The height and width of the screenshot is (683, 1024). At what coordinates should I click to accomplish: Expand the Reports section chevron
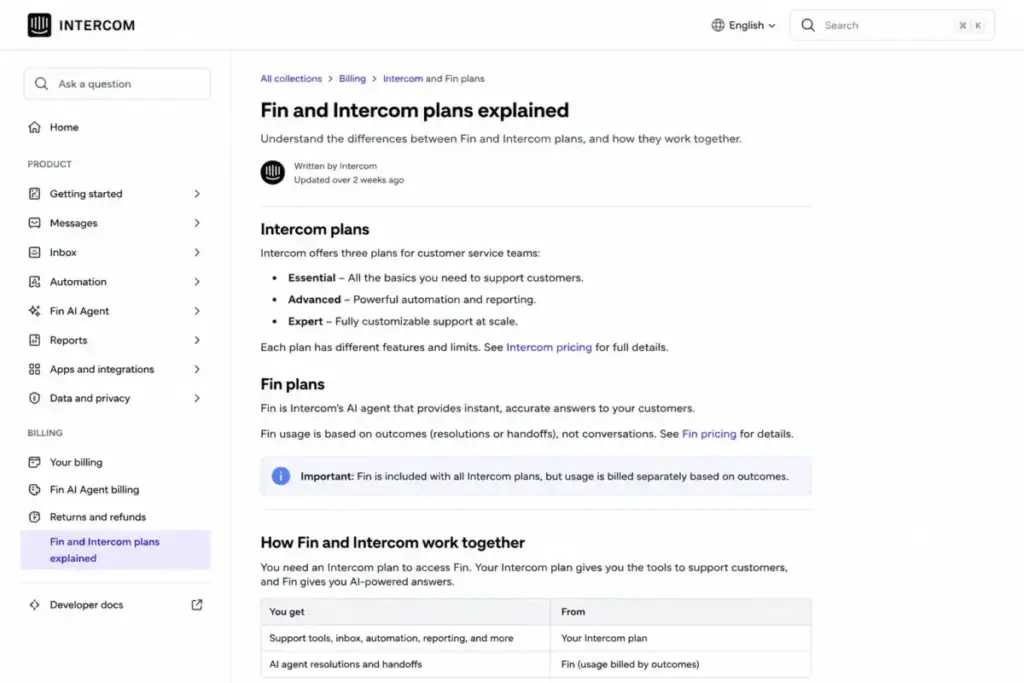coord(197,340)
